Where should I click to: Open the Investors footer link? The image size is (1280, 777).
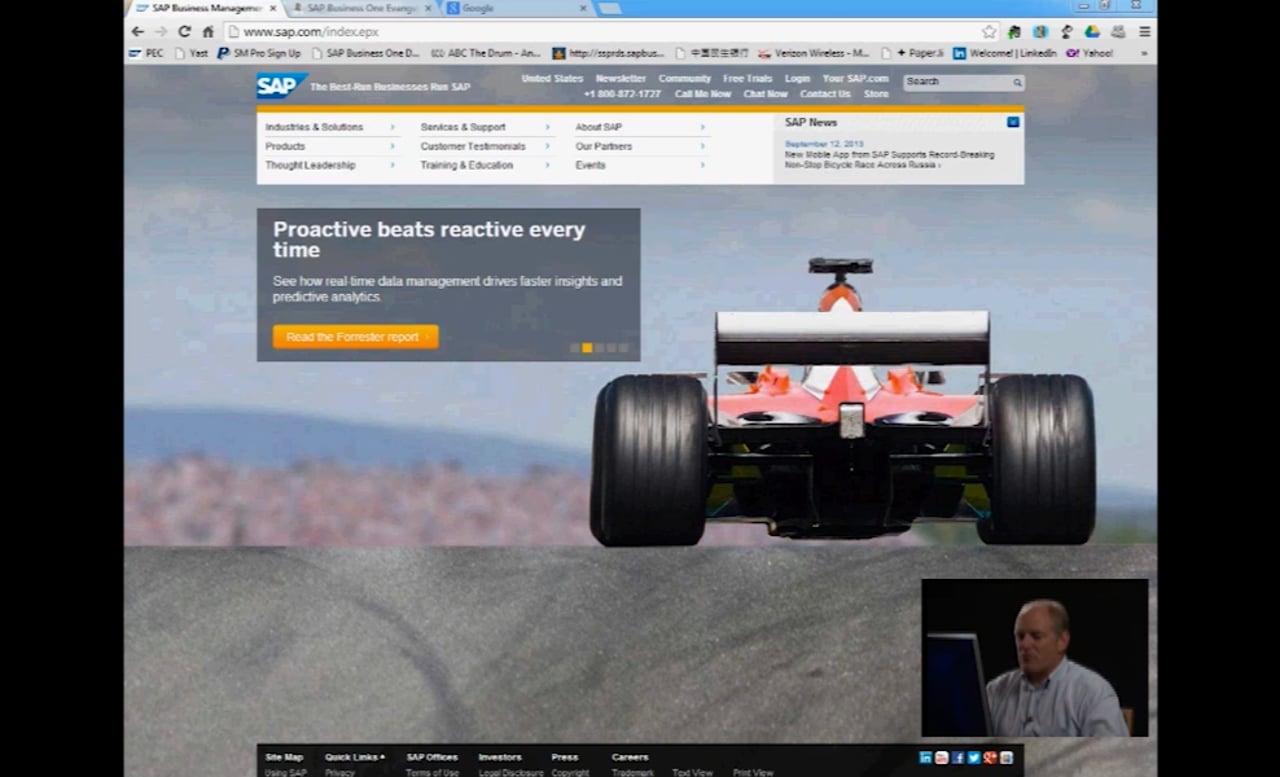500,757
